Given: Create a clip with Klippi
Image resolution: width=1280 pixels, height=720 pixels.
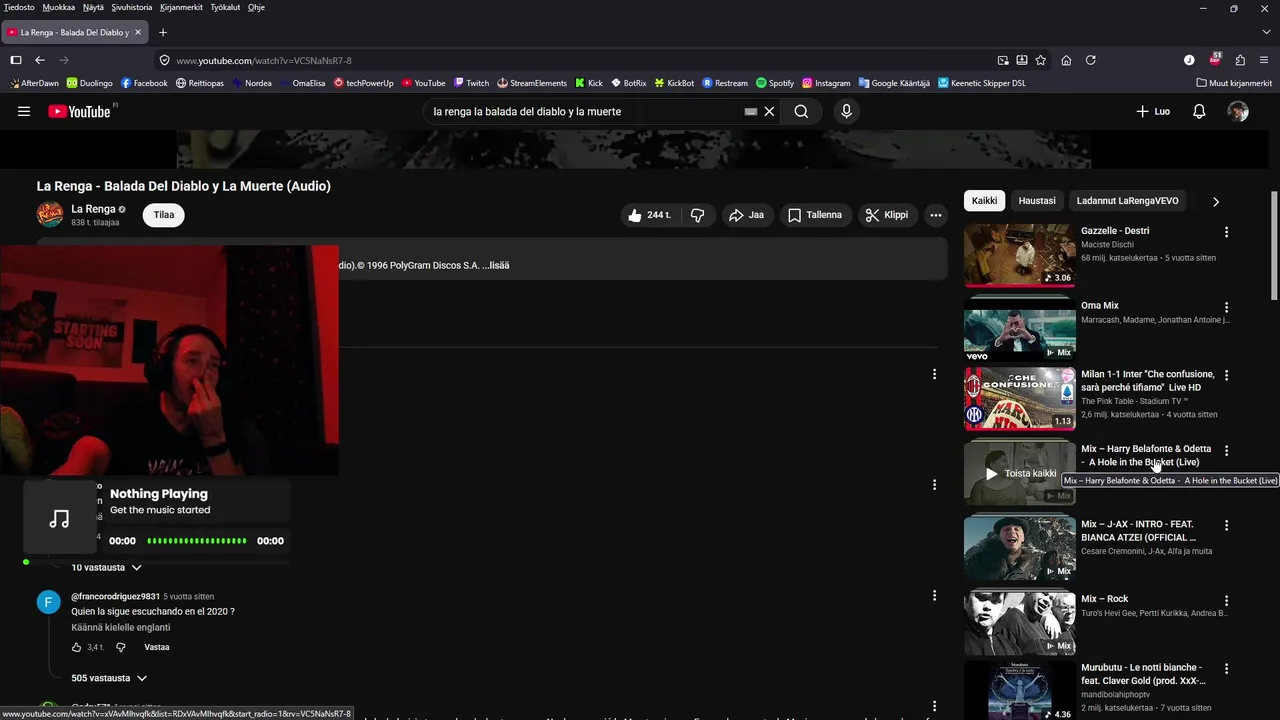Looking at the screenshot, I should [887, 215].
